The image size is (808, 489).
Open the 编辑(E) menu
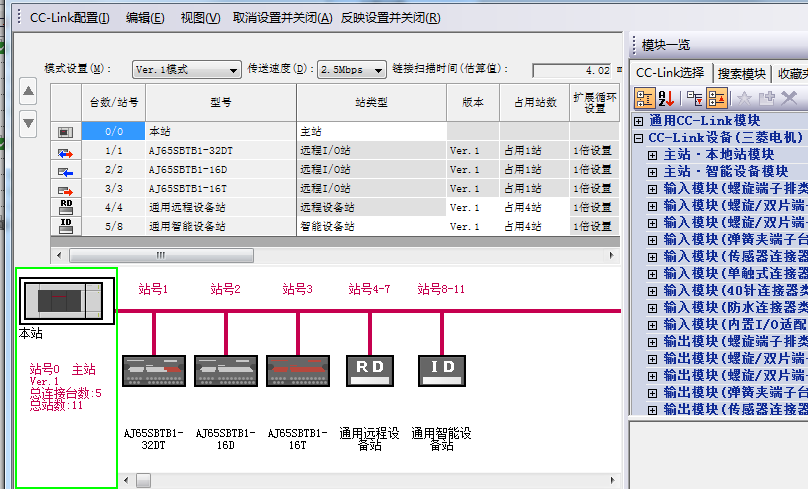click(x=145, y=18)
